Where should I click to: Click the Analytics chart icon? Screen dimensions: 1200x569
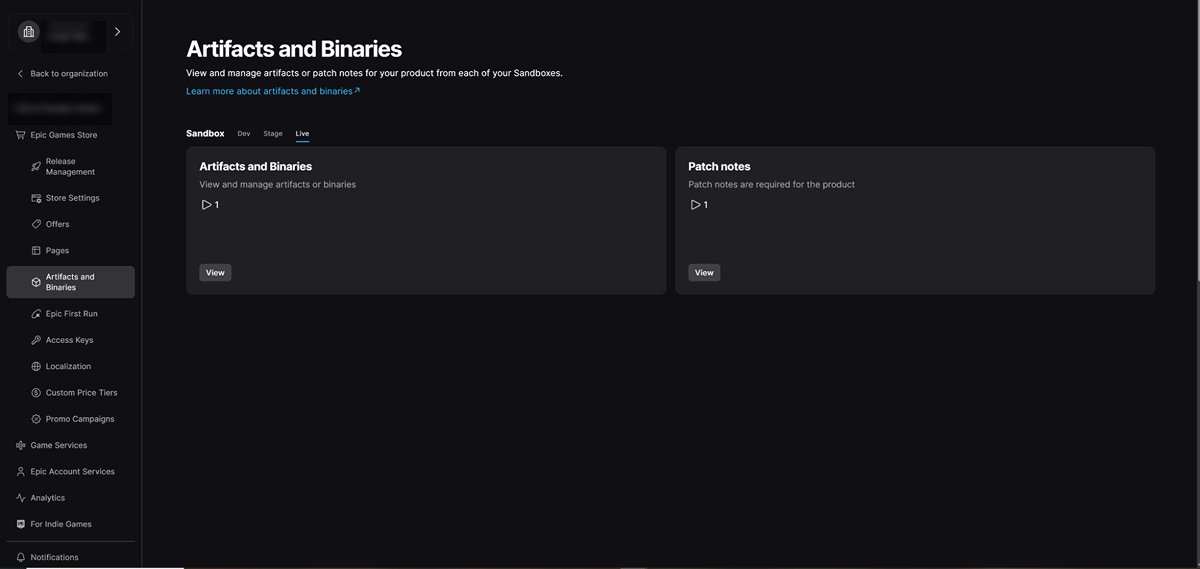(21, 498)
